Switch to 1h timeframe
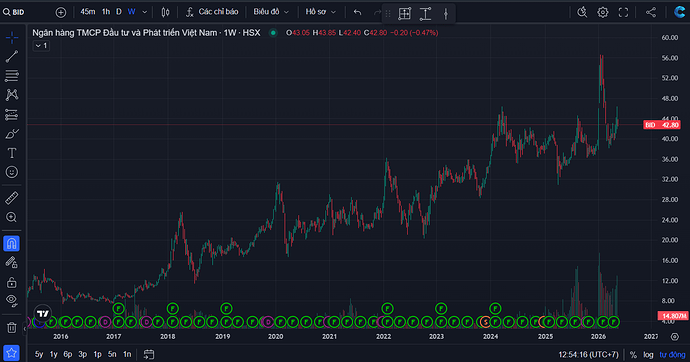 (106, 12)
